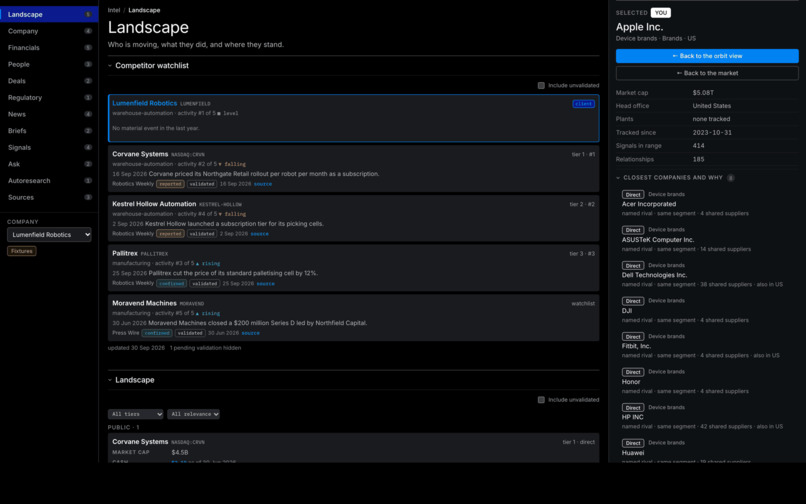Open the Deals sidebar item
The height and width of the screenshot is (504, 806).
click(x=49, y=81)
